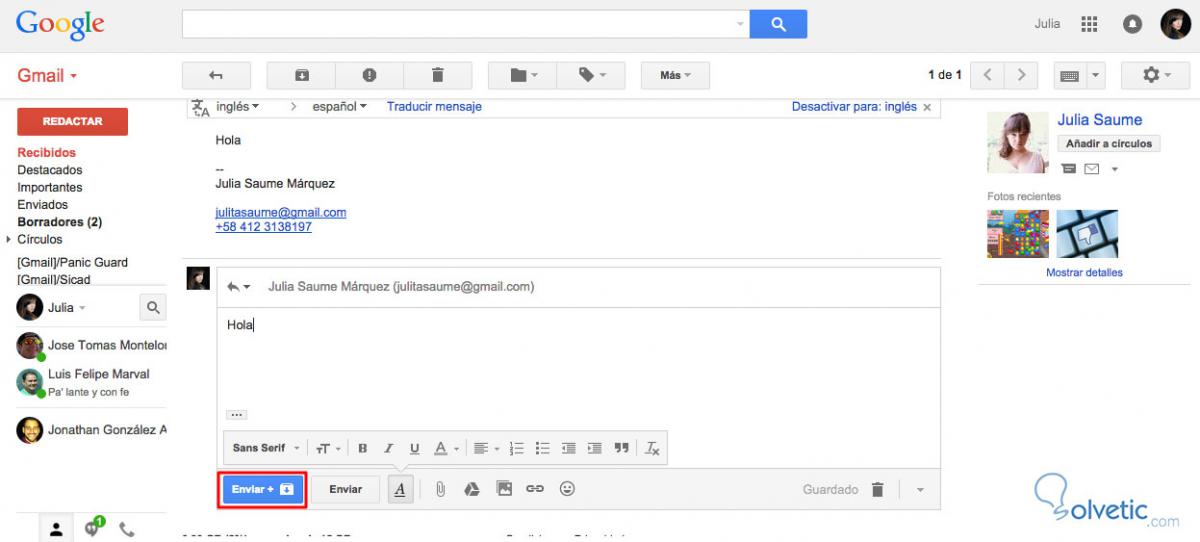Open Destacados folder
1200x542 pixels.
[50, 170]
